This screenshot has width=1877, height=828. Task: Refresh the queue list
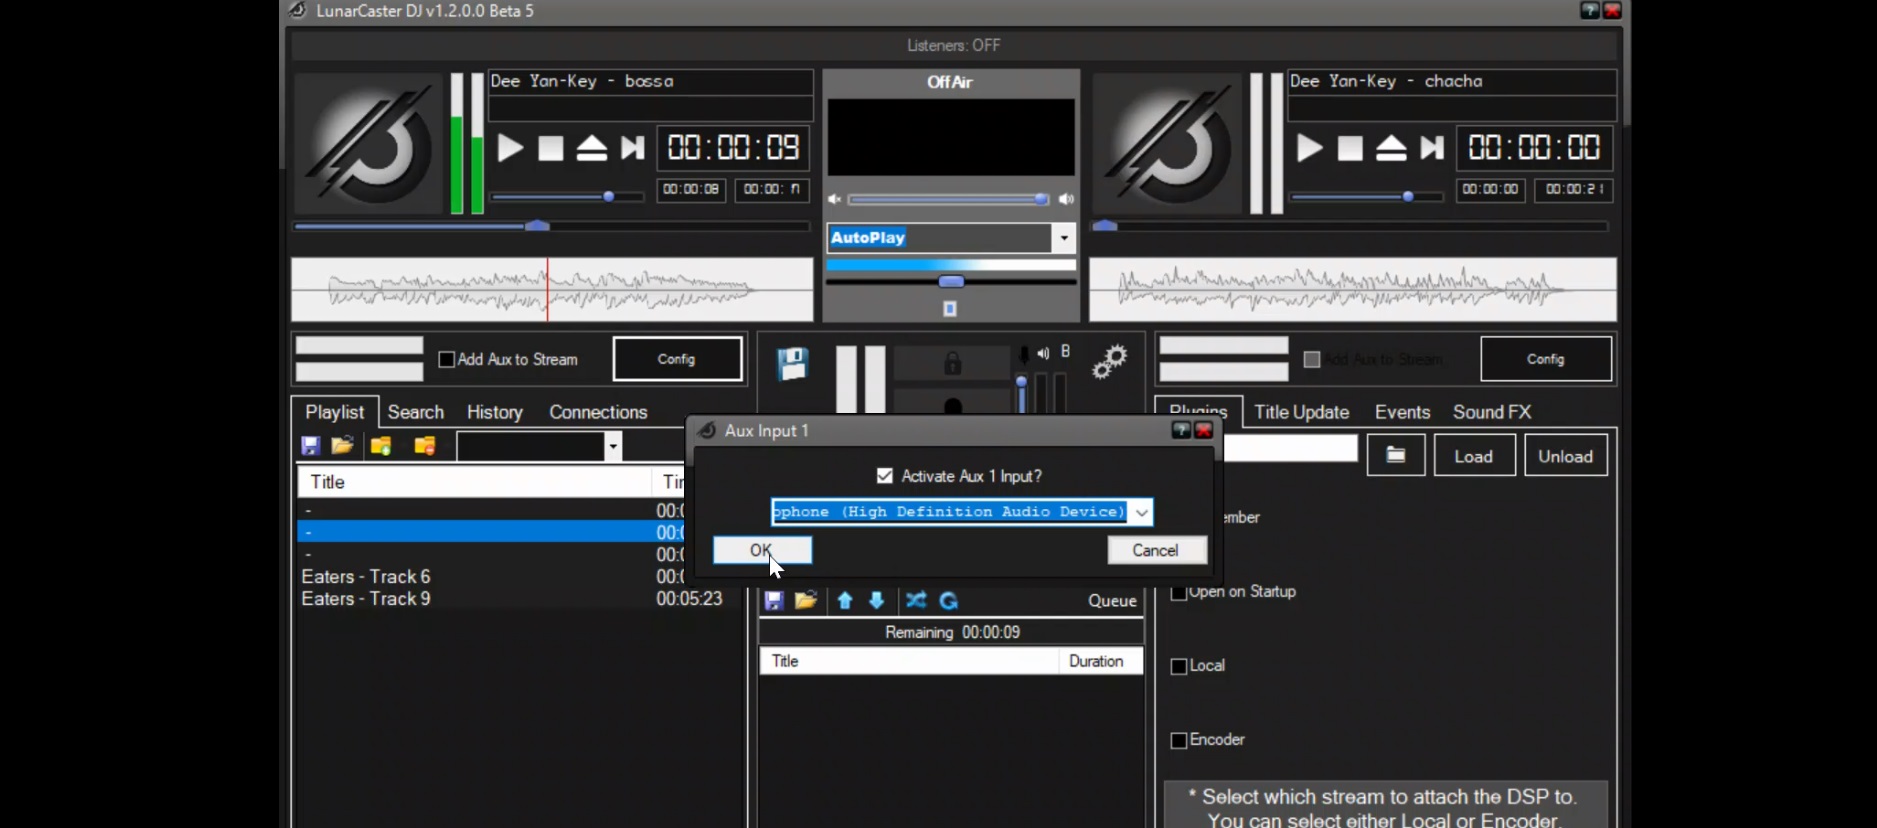pos(949,601)
